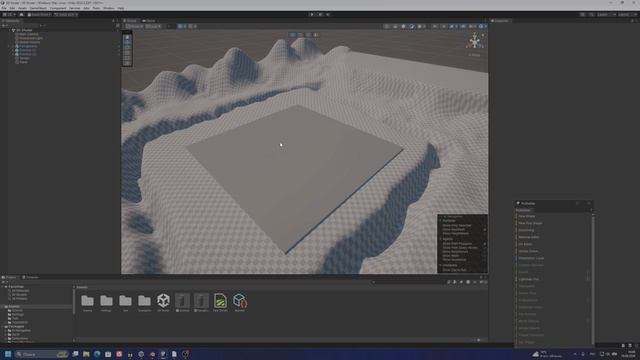Open the Help menu

[x=121, y=8]
